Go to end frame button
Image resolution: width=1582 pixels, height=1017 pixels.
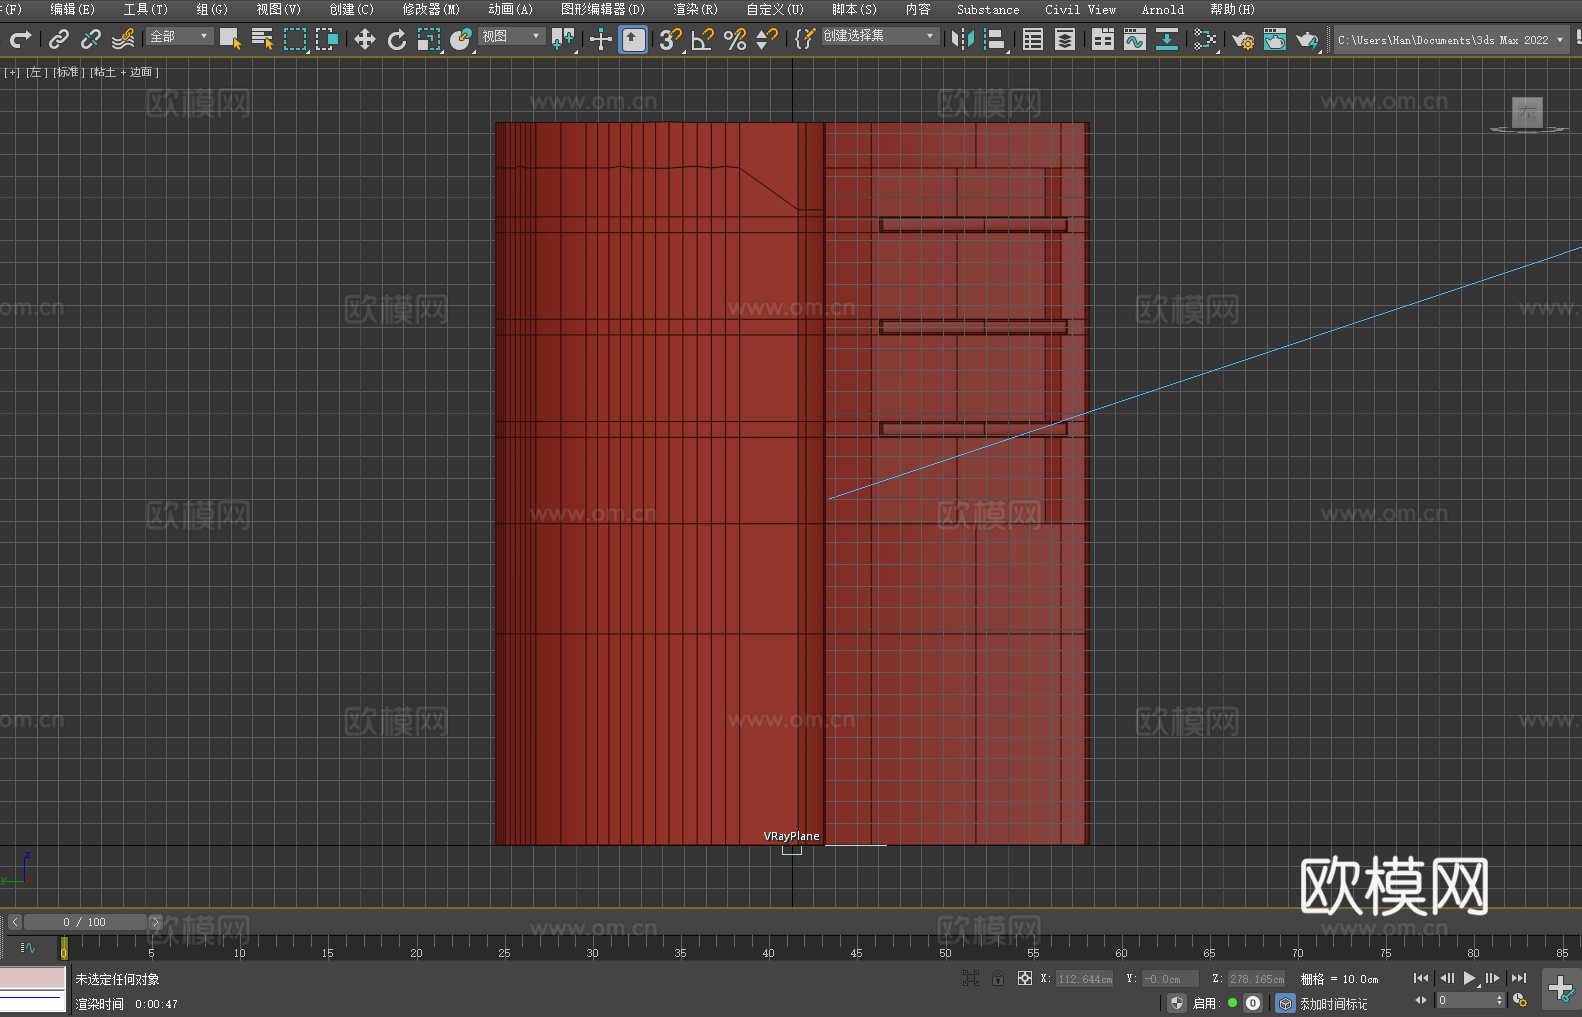click(x=1519, y=978)
